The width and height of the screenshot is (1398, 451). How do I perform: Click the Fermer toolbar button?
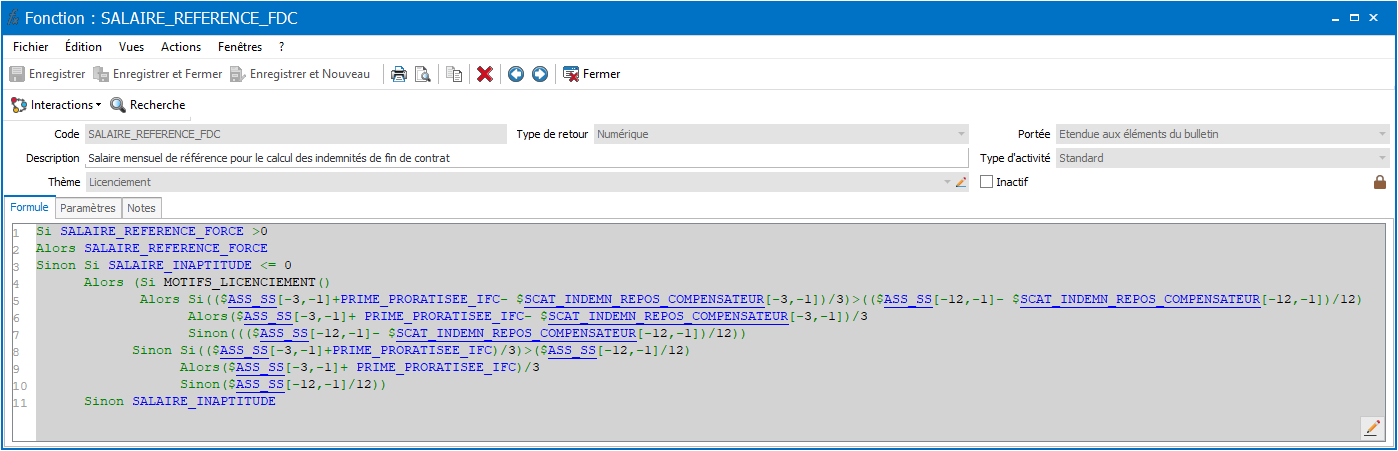591,74
